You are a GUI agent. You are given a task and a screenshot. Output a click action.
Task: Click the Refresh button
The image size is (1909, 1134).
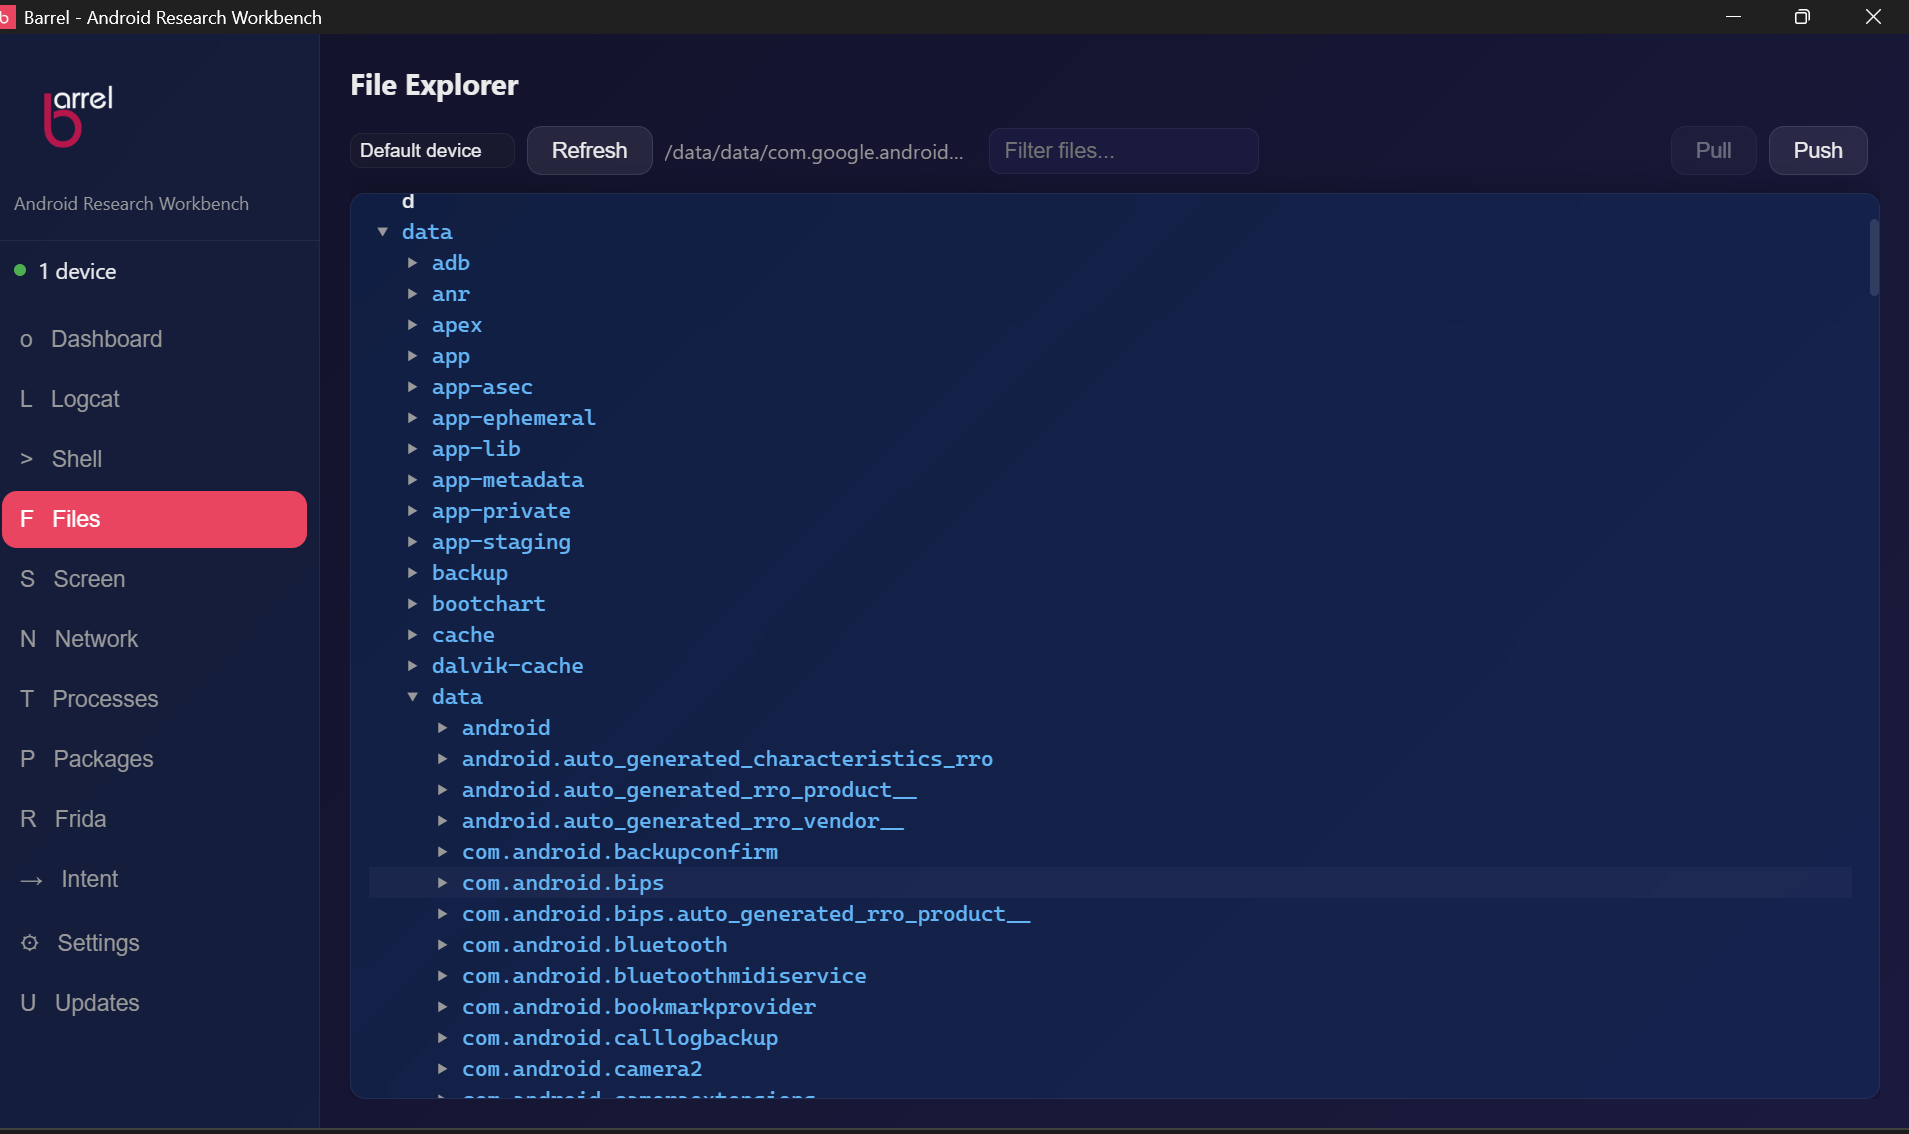(590, 151)
